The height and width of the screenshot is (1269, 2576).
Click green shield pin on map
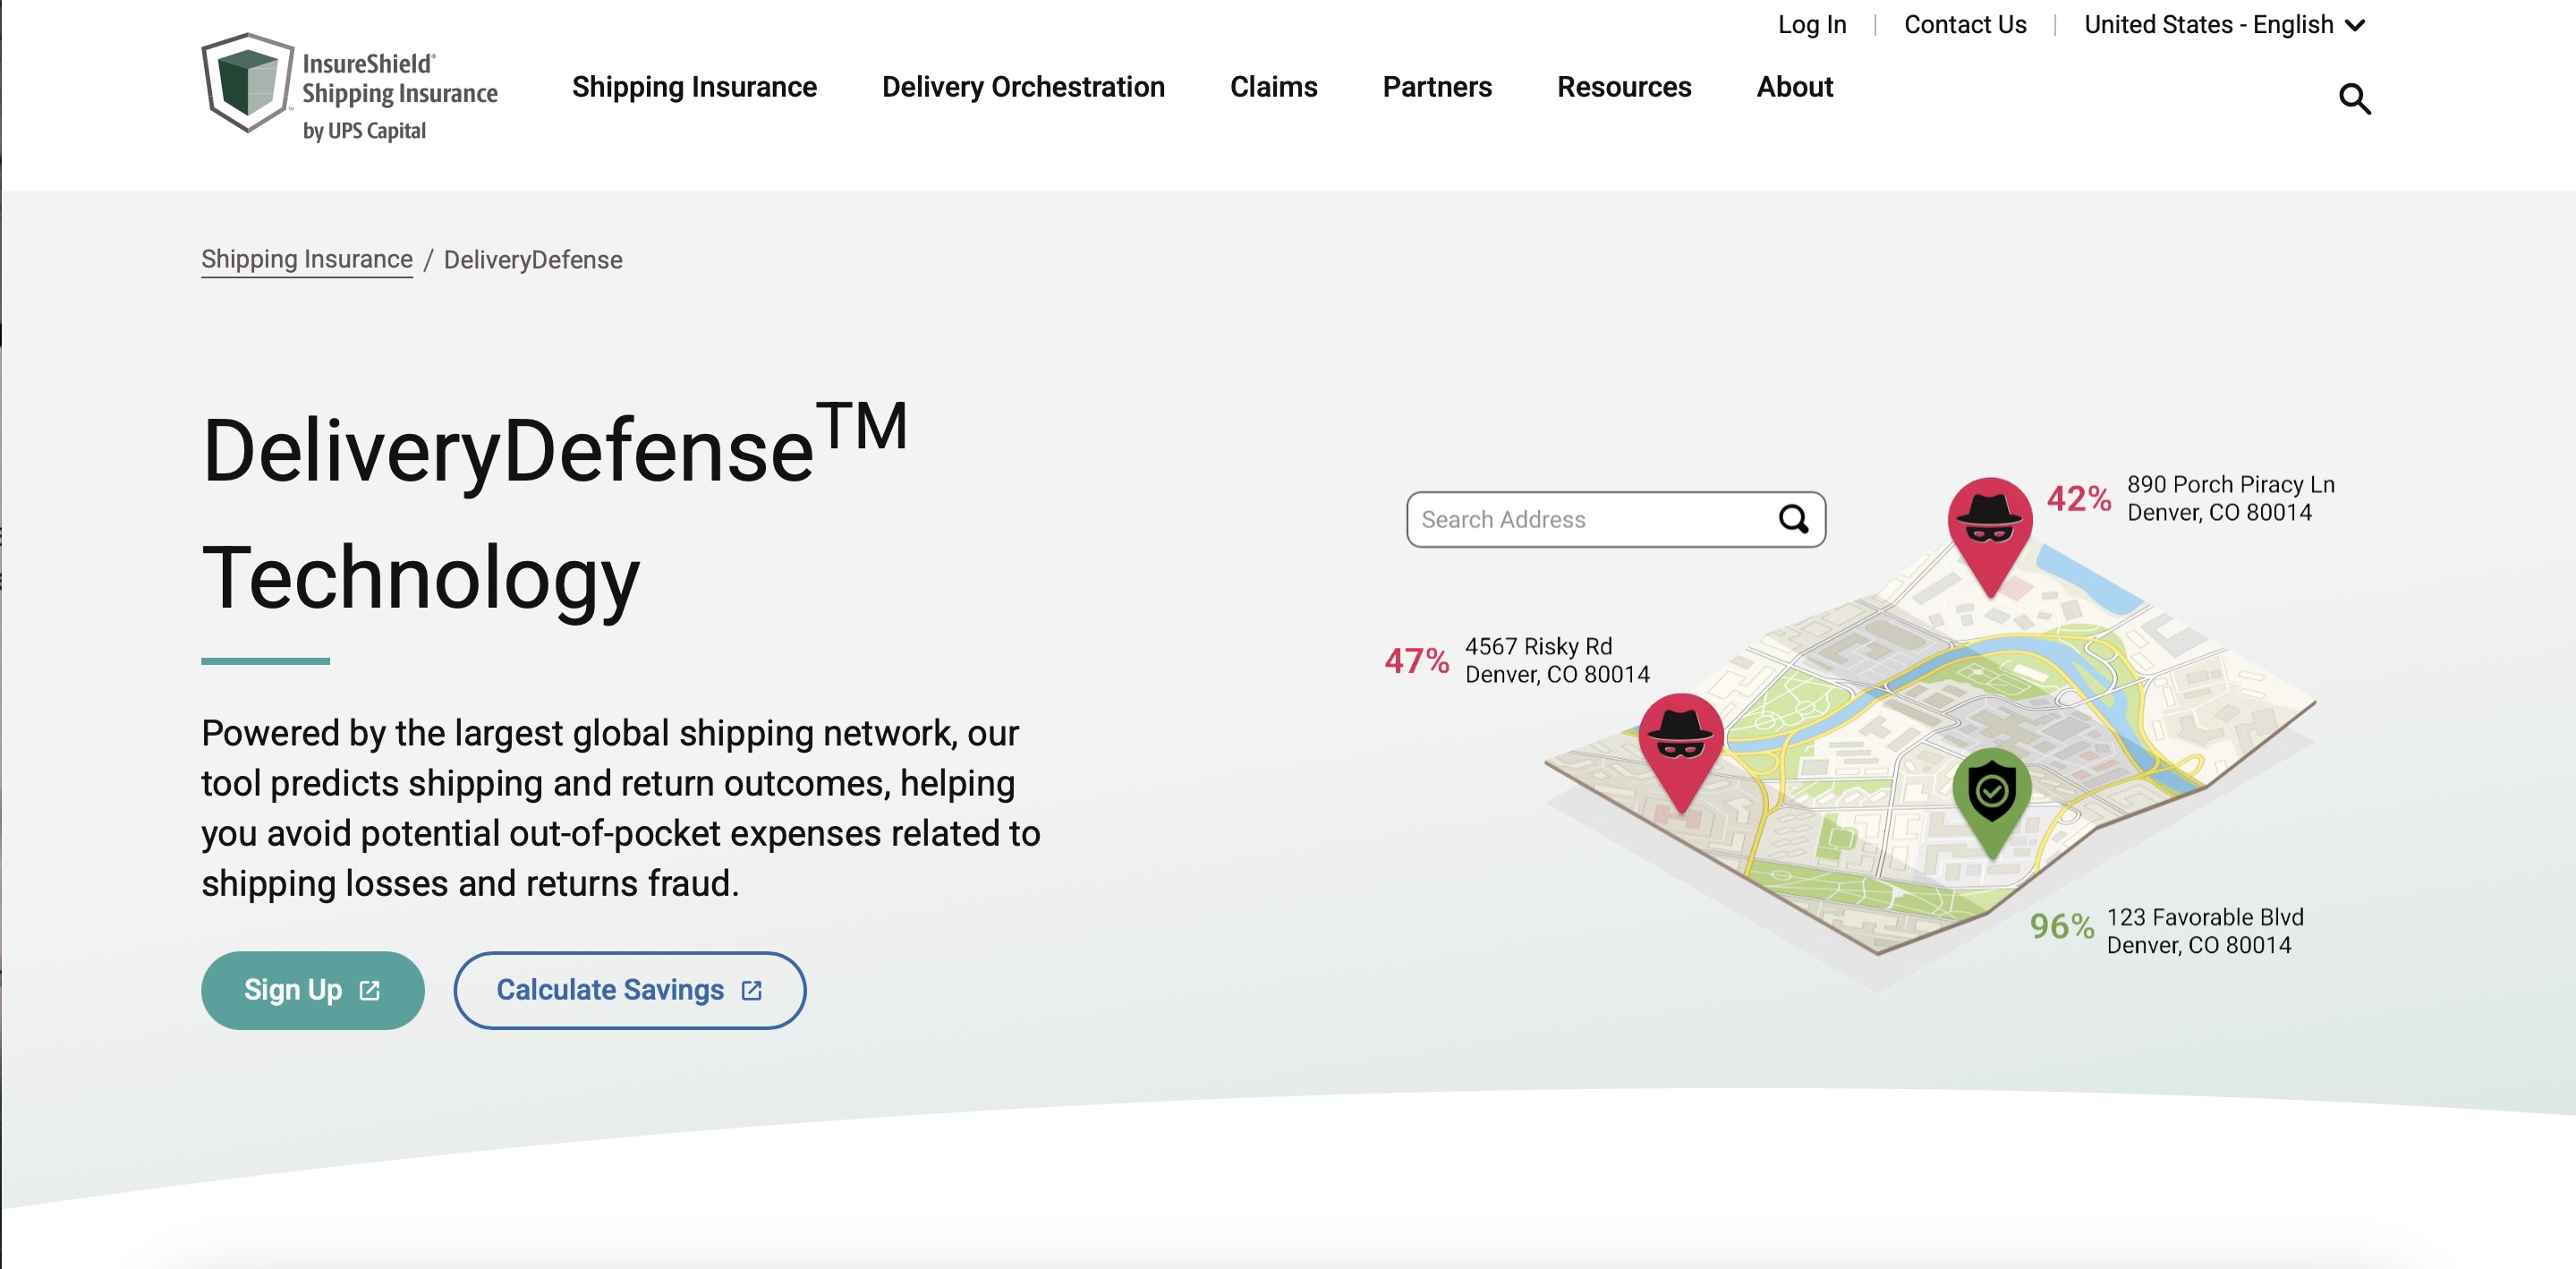pos(1991,795)
